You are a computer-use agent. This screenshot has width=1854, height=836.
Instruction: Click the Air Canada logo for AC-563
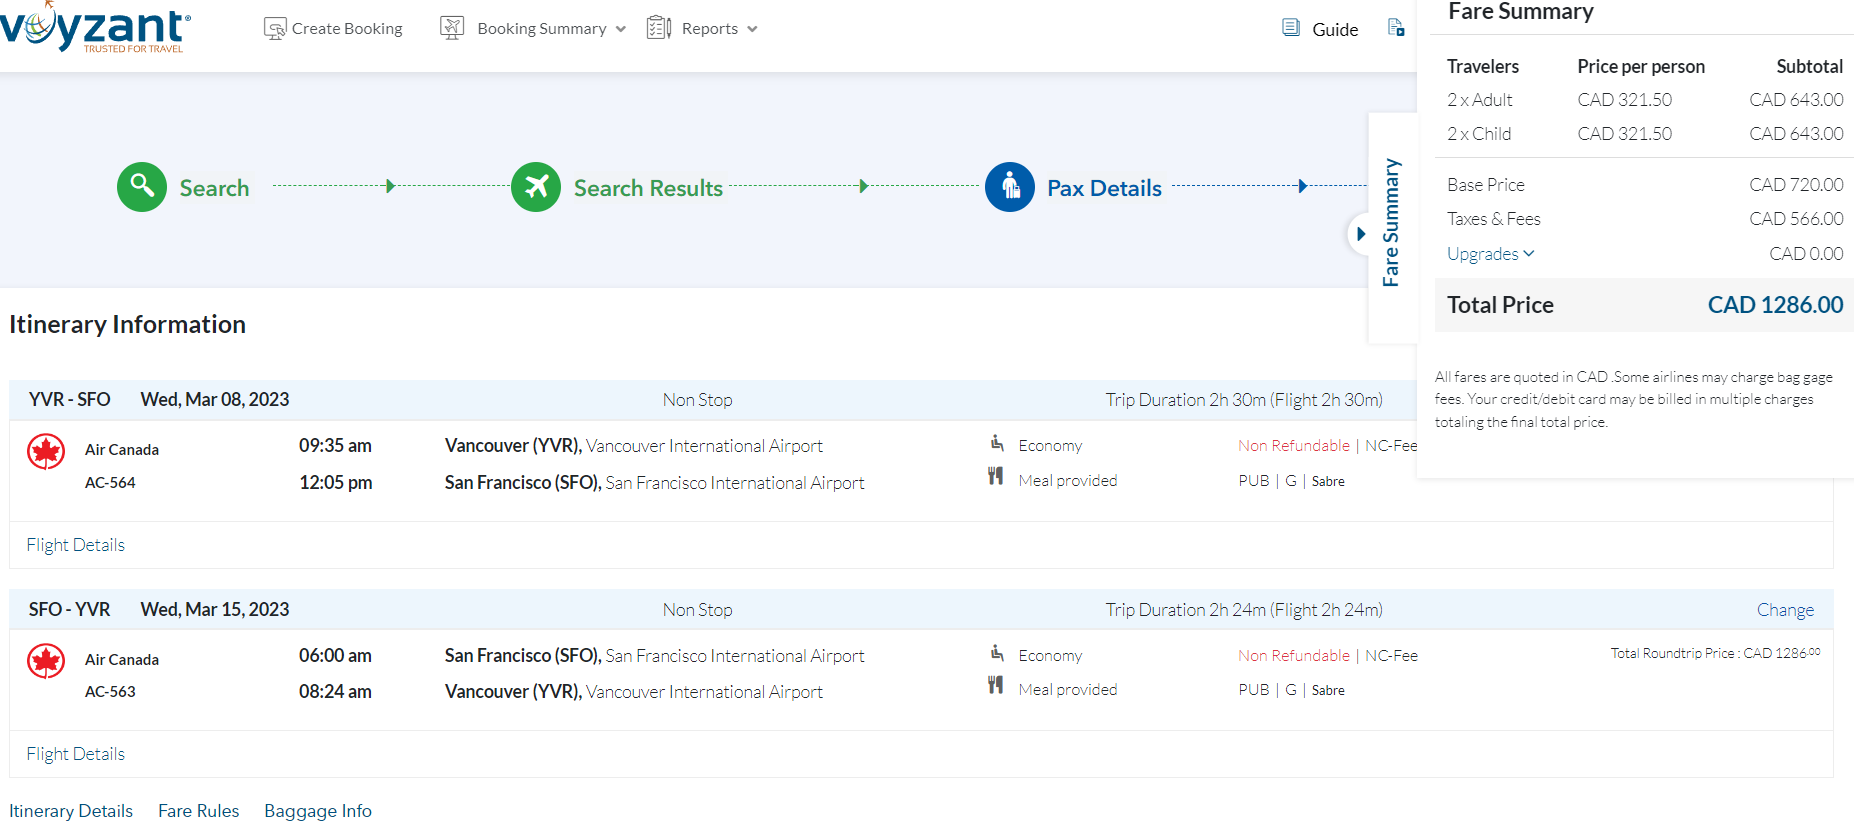[x=46, y=661]
